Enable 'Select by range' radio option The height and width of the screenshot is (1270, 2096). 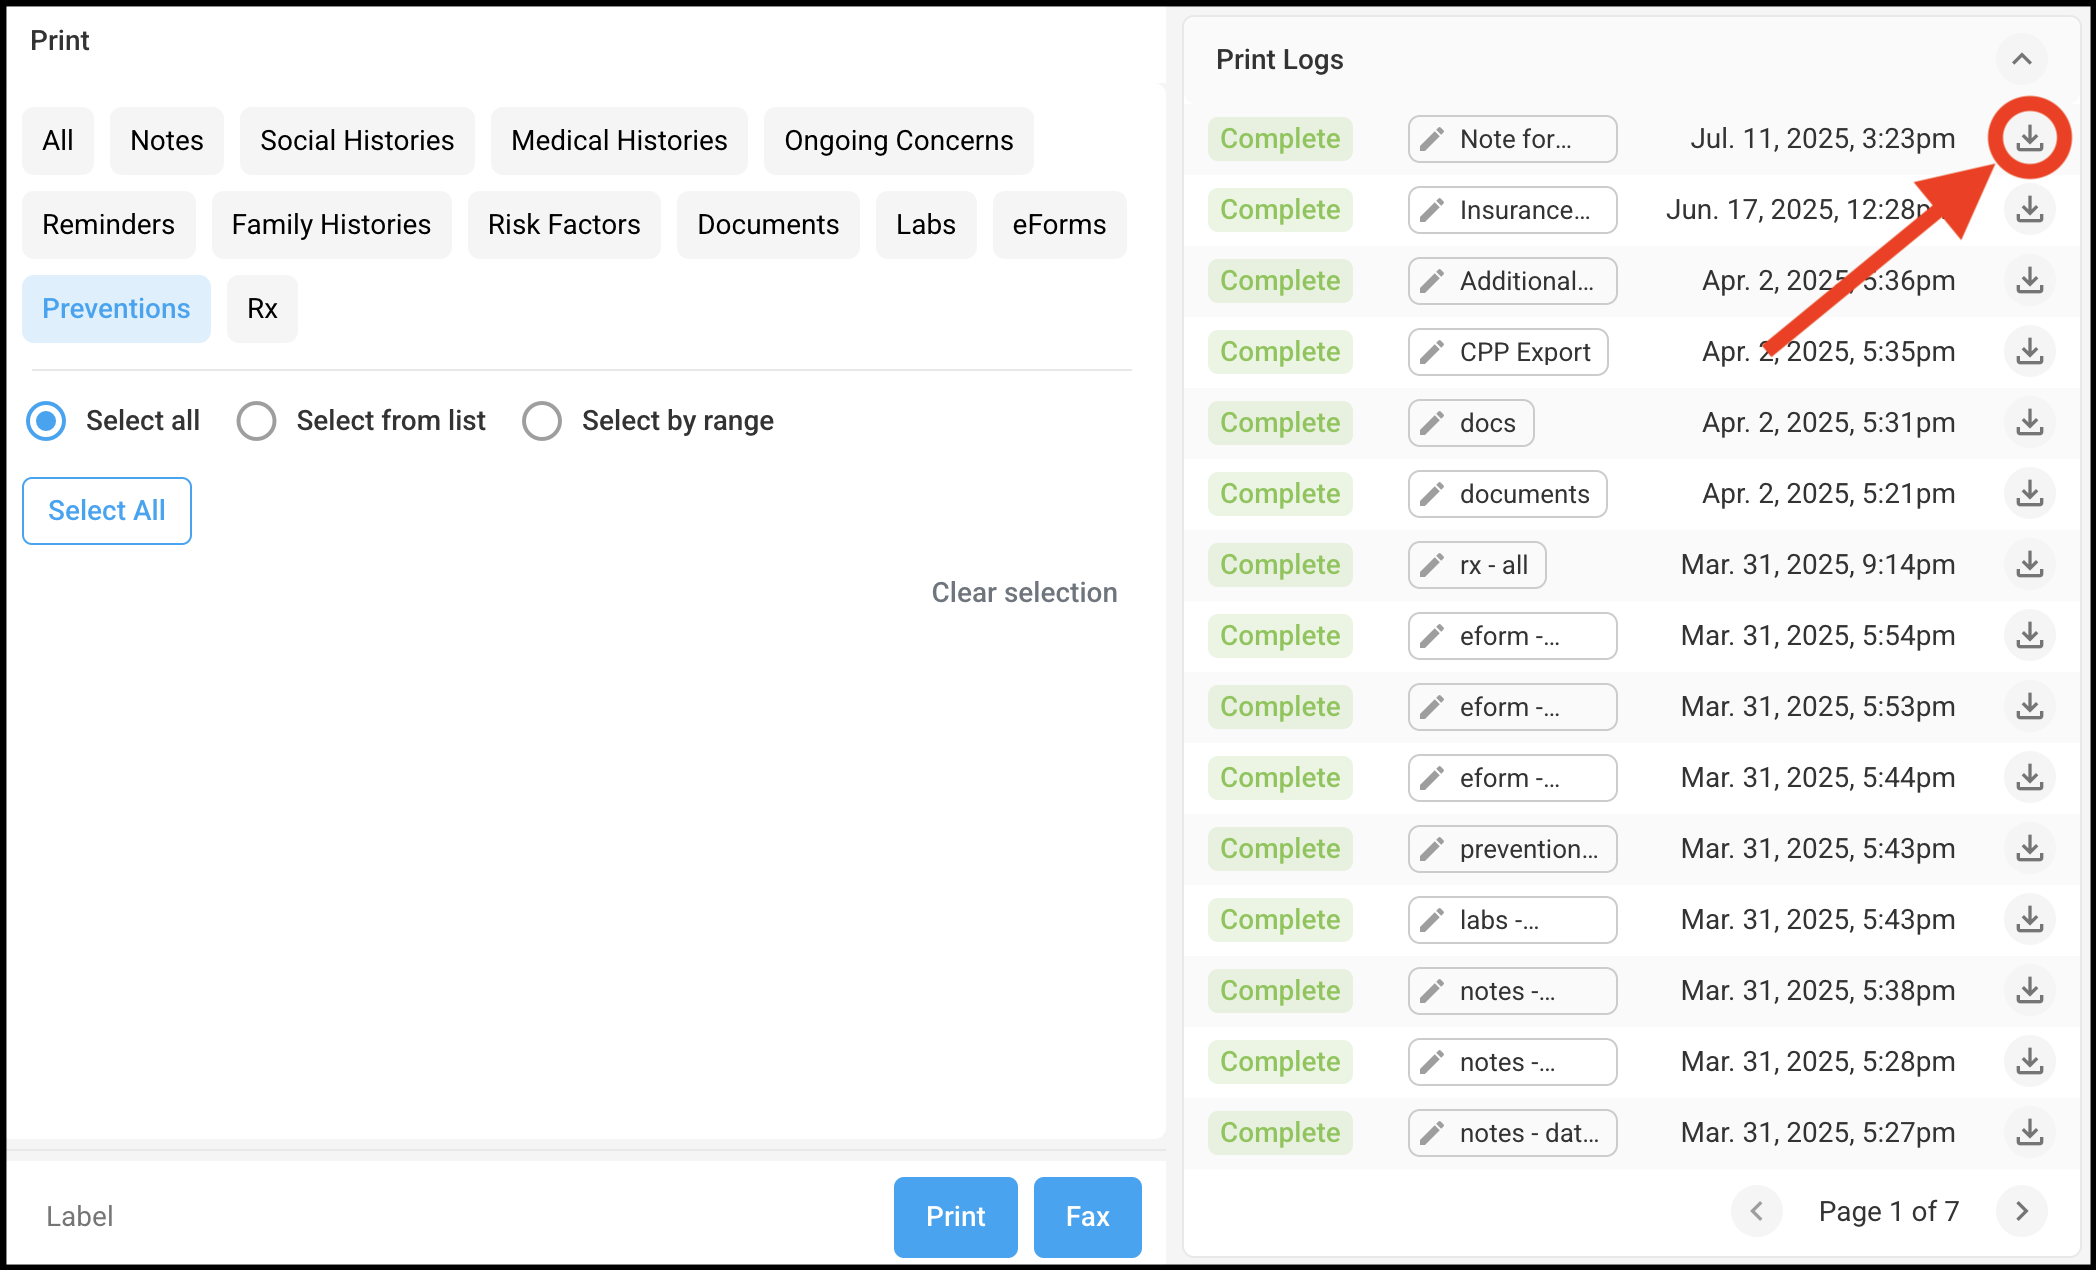pos(542,421)
